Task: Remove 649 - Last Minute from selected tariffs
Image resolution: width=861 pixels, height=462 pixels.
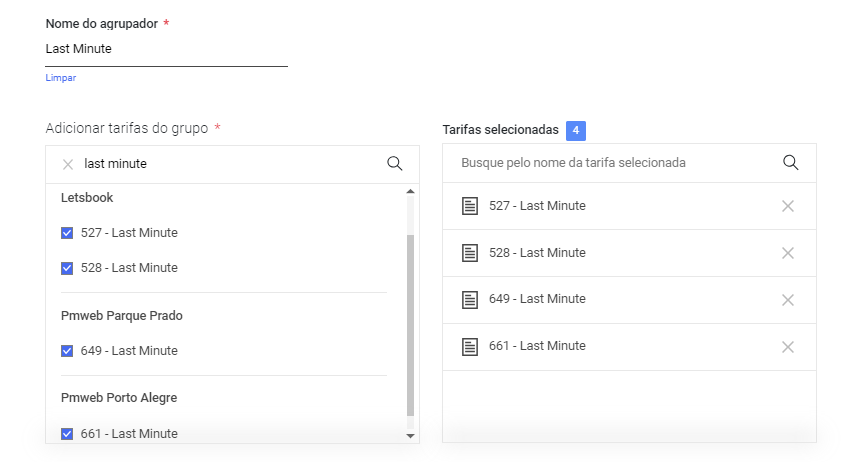Action: 788,300
